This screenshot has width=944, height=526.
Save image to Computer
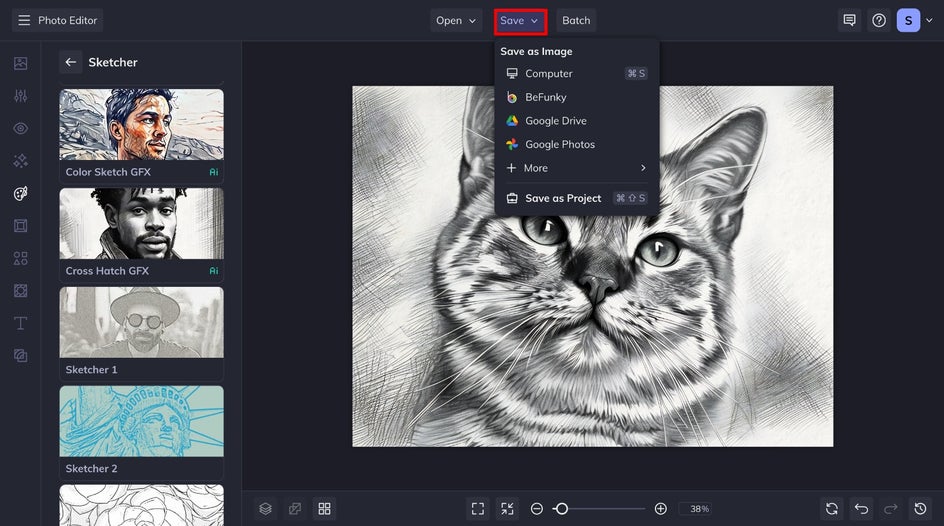click(x=576, y=73)
